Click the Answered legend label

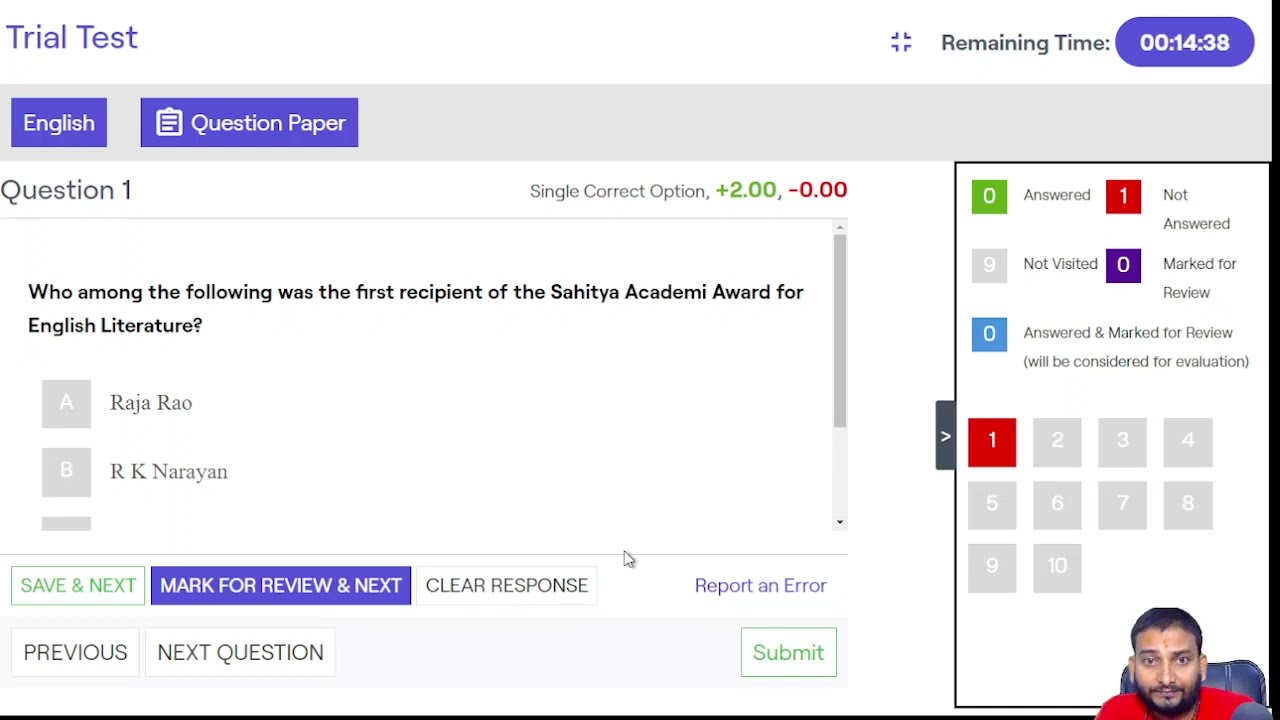pyautogui.click(x=1056, y=195)
